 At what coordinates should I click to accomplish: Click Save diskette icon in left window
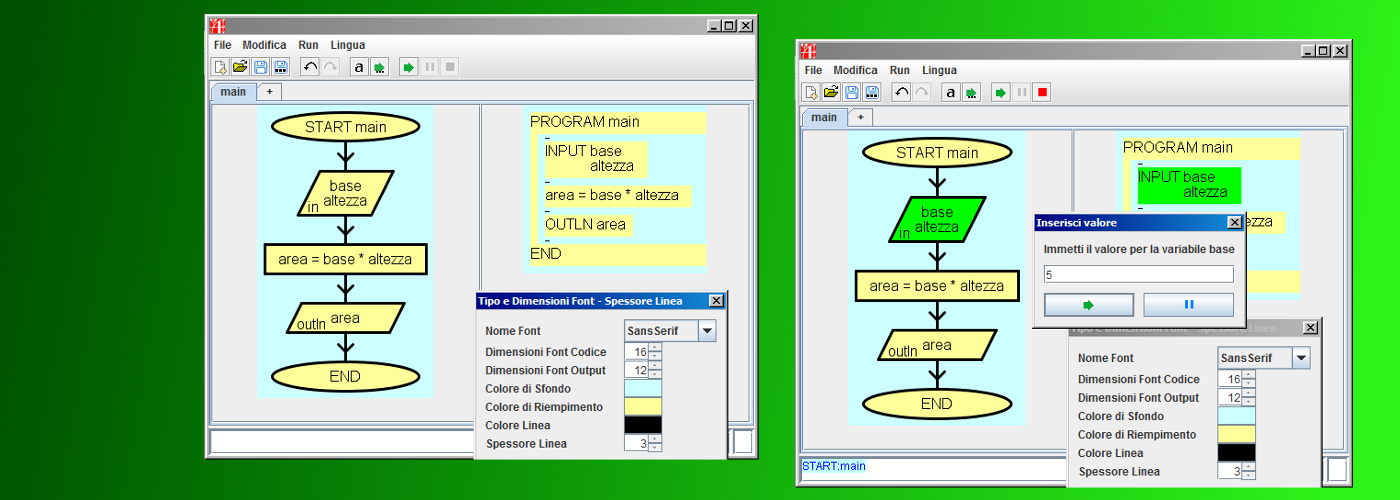[261, 67]
